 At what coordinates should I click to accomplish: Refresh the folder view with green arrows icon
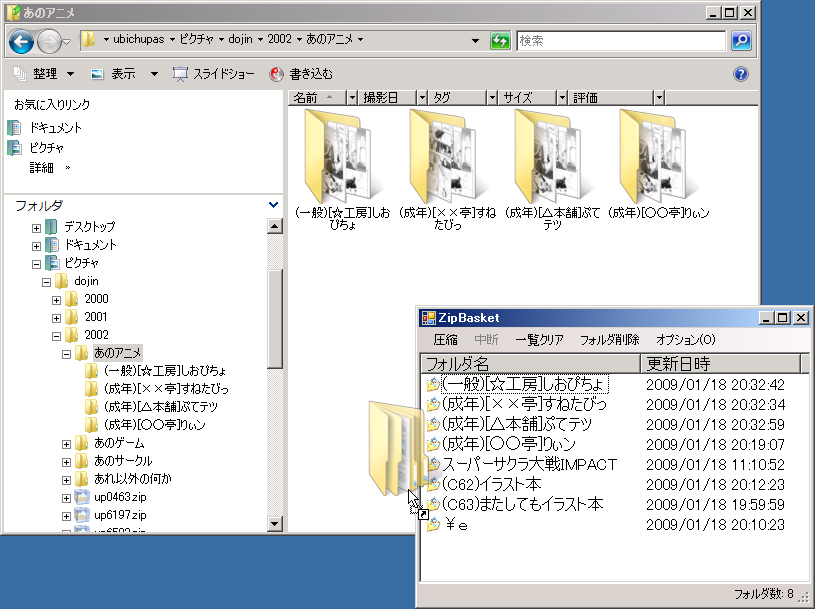tap(500, 41)
